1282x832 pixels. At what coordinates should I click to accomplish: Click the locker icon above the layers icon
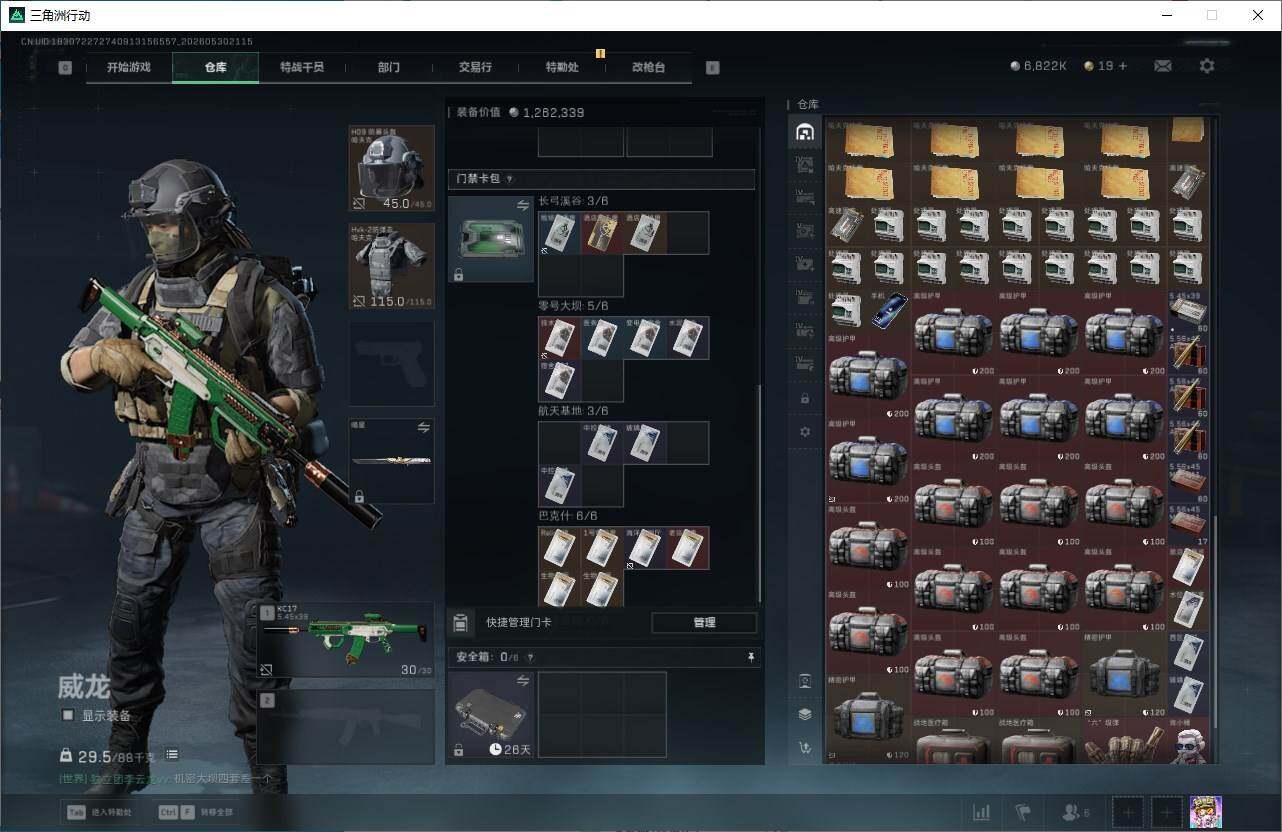(804, 681)
